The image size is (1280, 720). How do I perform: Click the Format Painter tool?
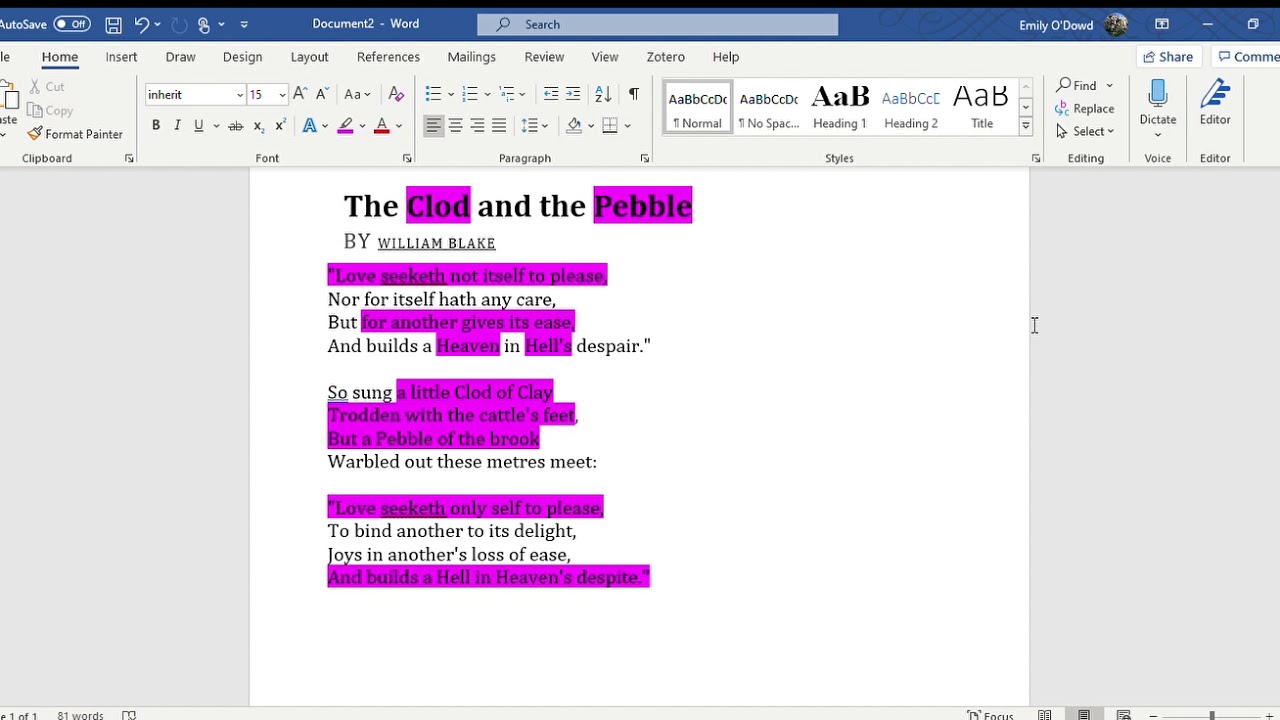75,134
